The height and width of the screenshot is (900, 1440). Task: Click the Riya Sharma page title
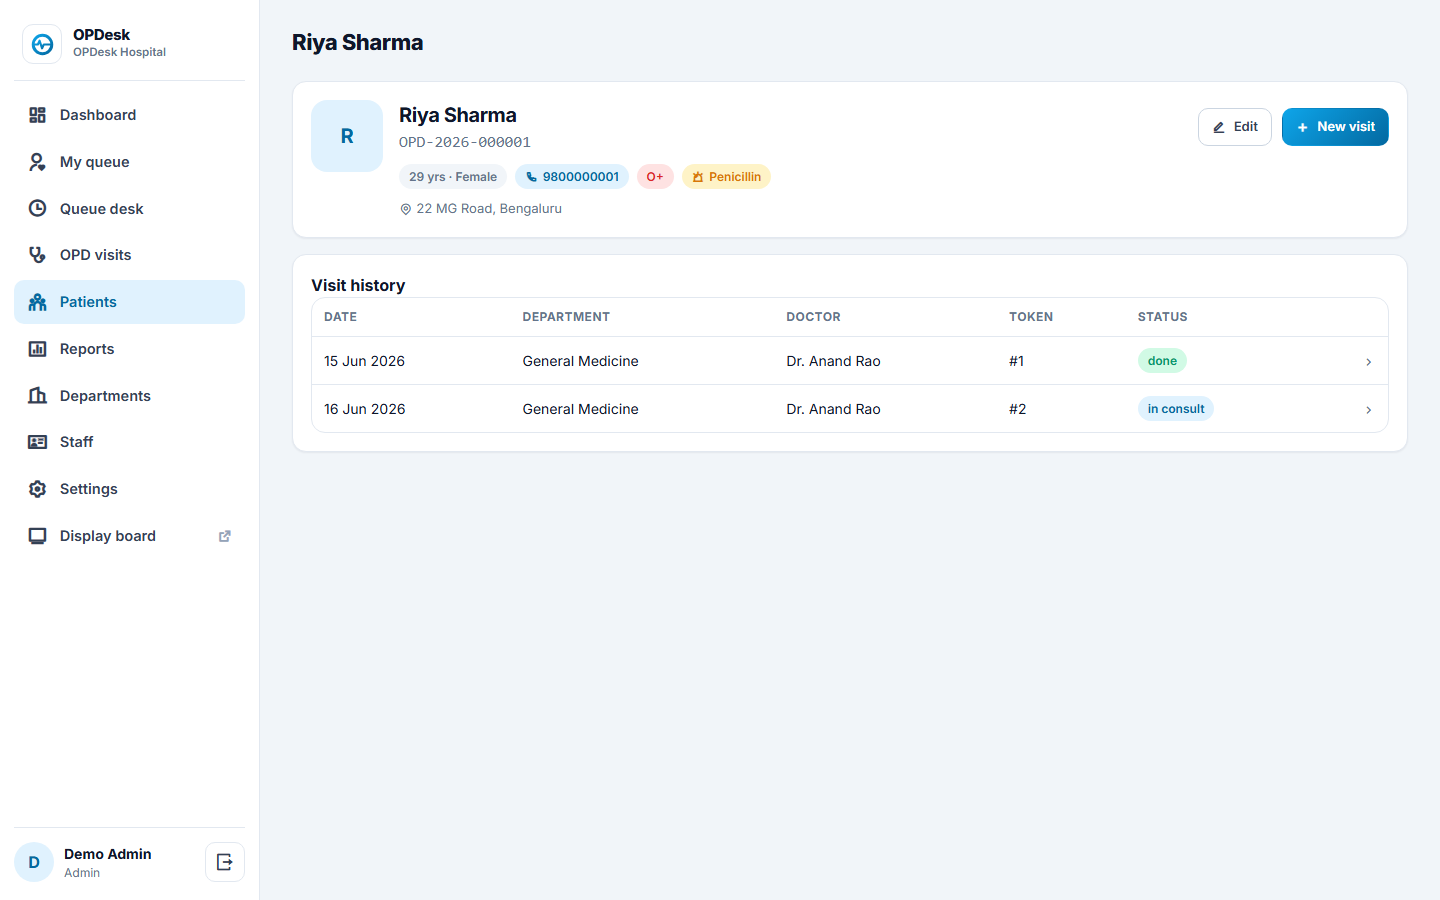click(x=358, y=42)
